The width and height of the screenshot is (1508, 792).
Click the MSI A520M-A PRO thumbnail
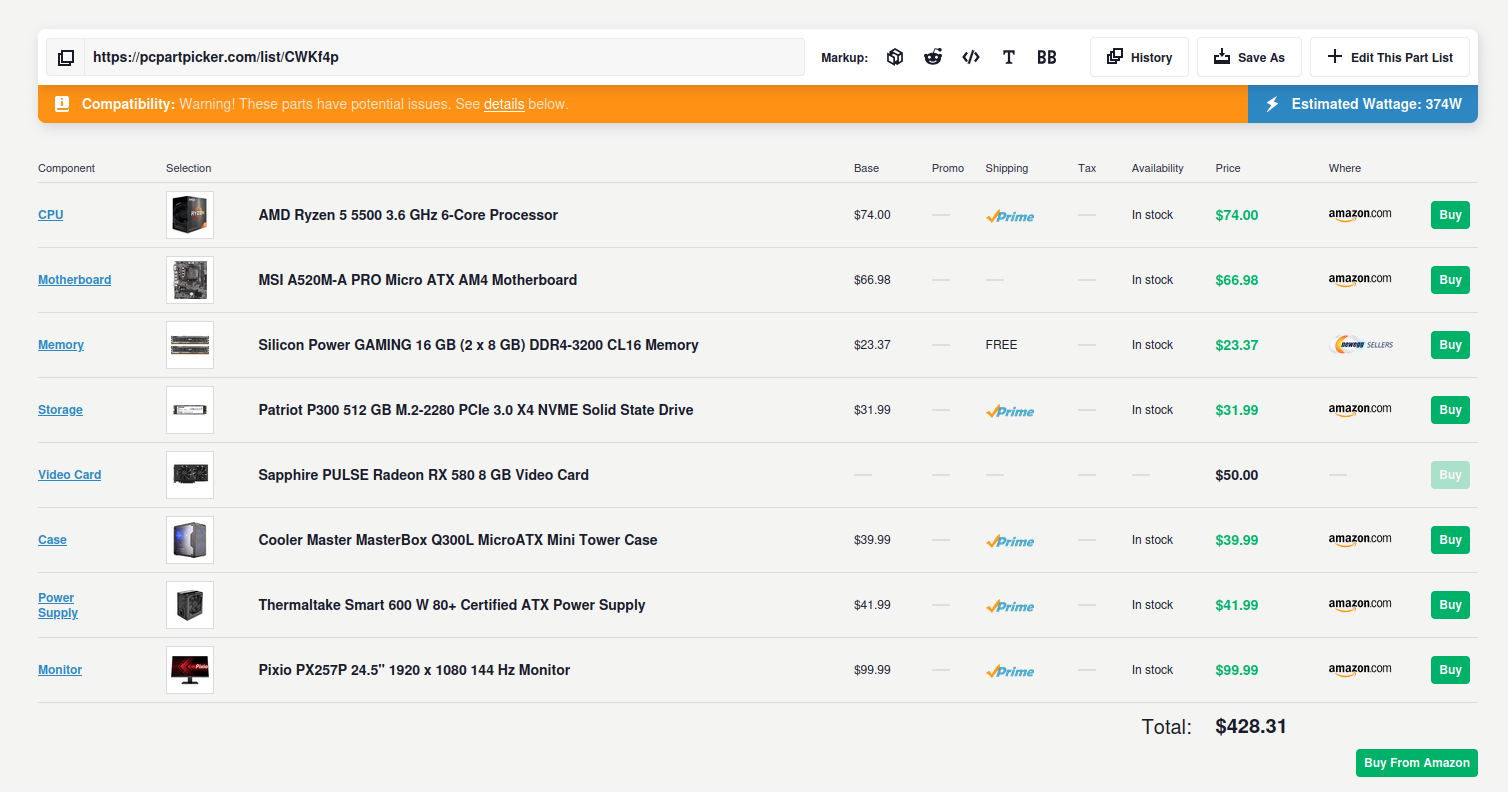[190, 280]
